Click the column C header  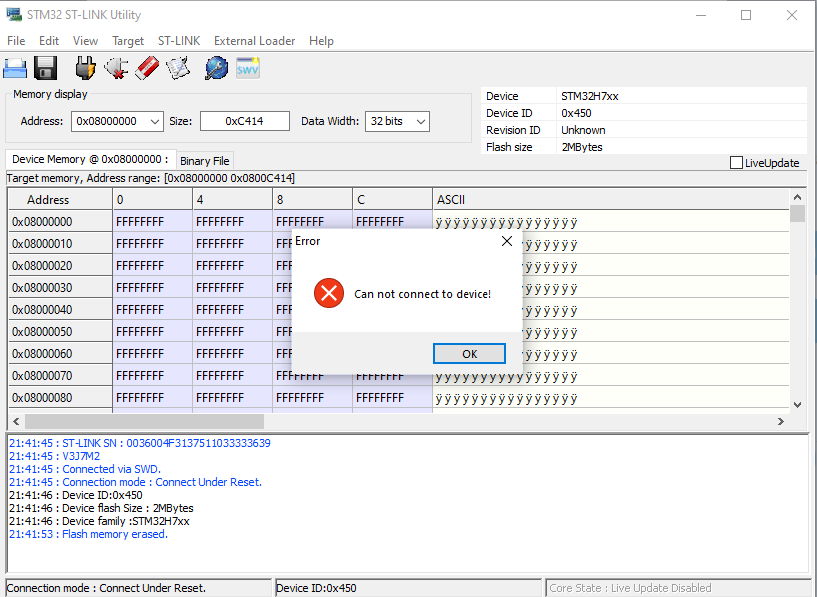click(392, 200)
